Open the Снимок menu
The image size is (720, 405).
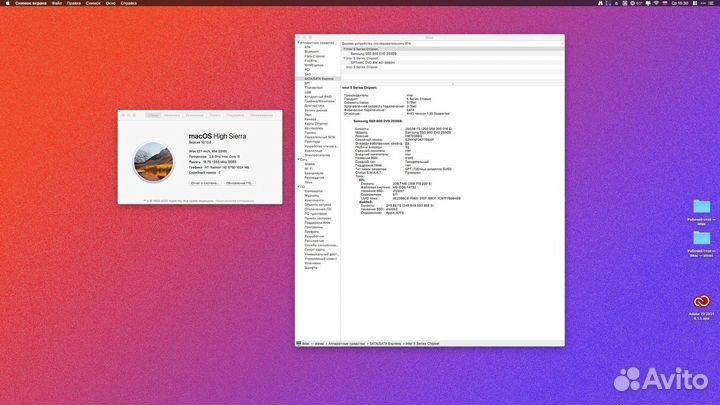pos(93,3)
